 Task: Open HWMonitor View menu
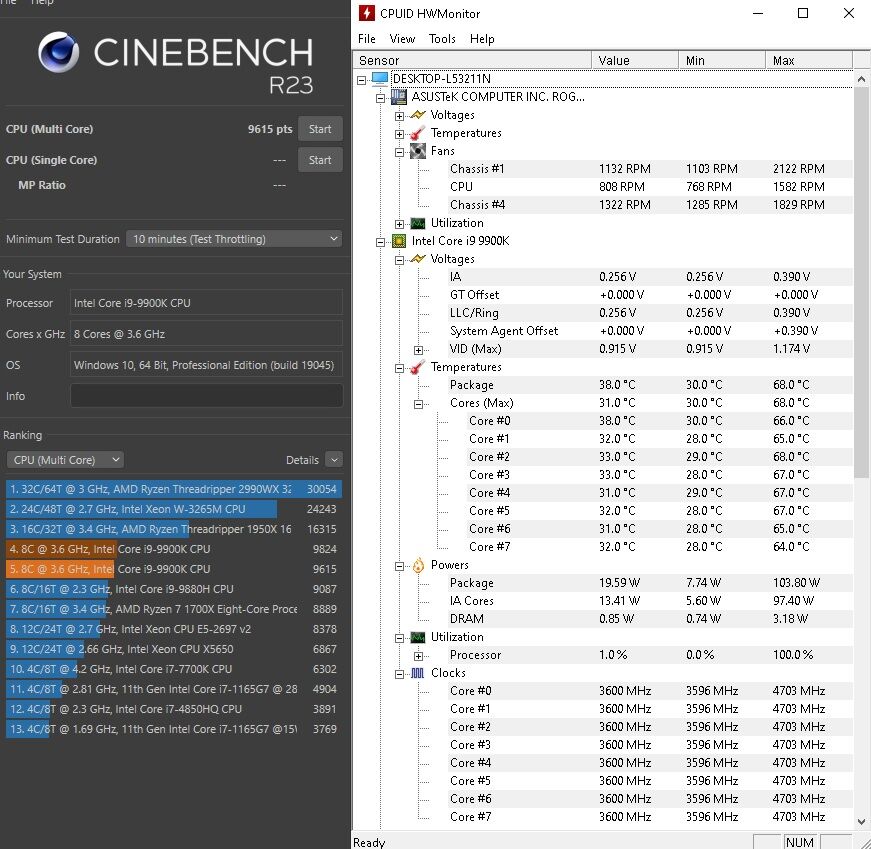tap(402, 39)
